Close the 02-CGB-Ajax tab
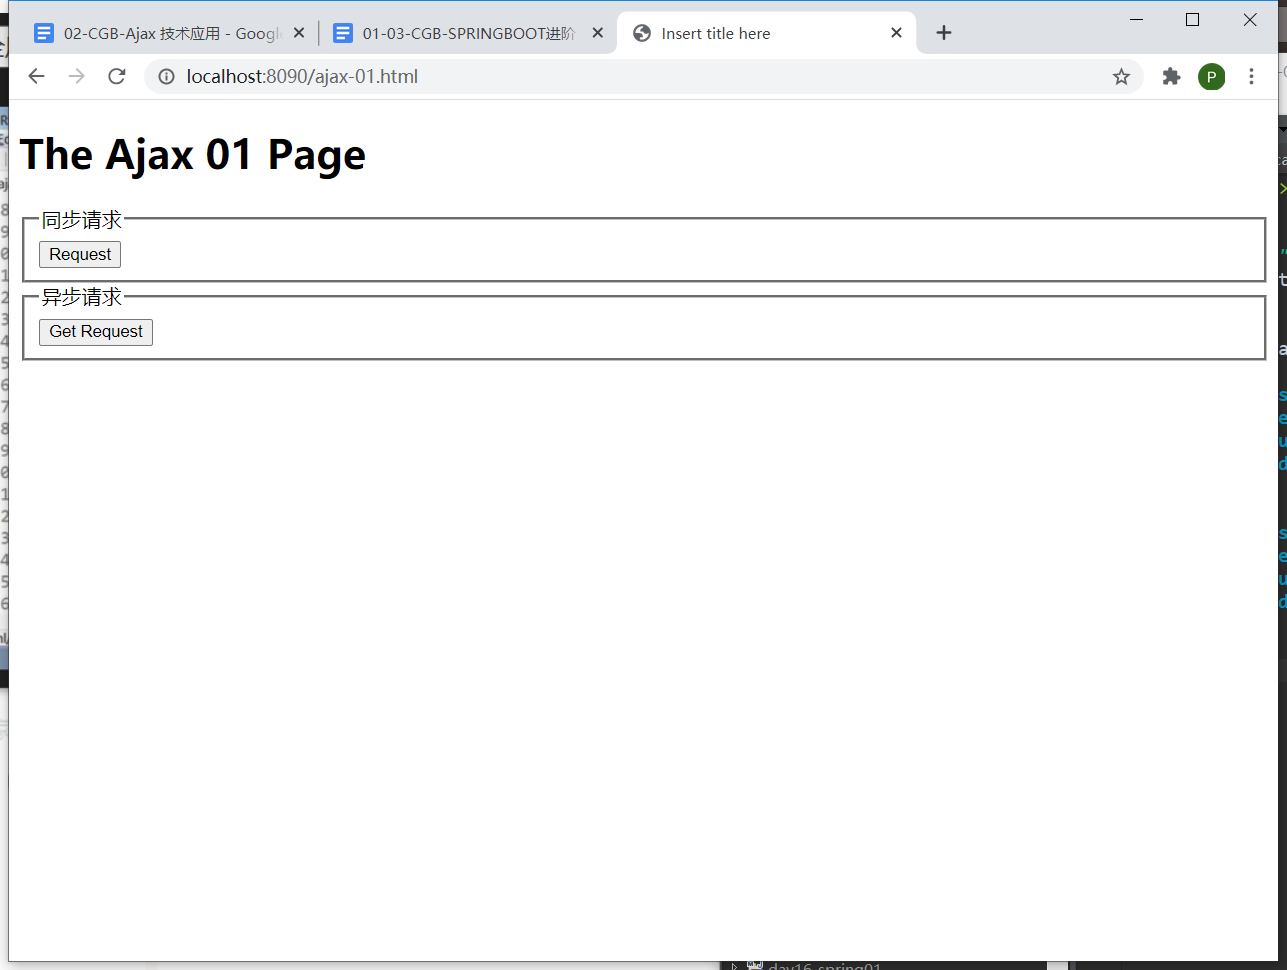 tap(299, 33)
